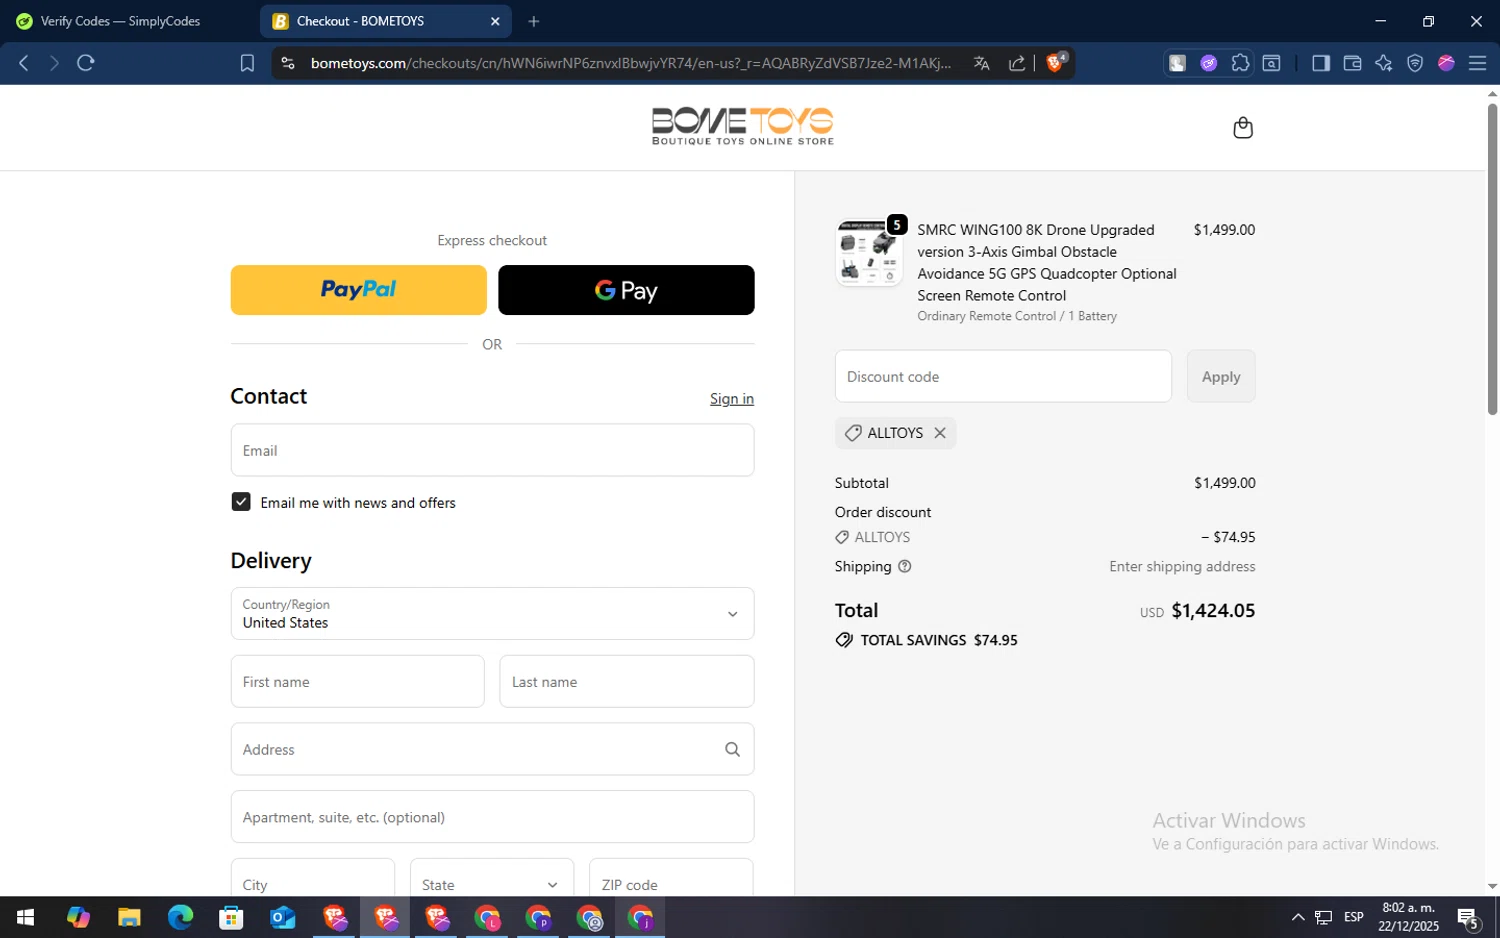The width and height of the screenshot is (1500, 938).
Task: Click the TOTAL SAVINGS $74.95 text
Action: pos(939,640)
